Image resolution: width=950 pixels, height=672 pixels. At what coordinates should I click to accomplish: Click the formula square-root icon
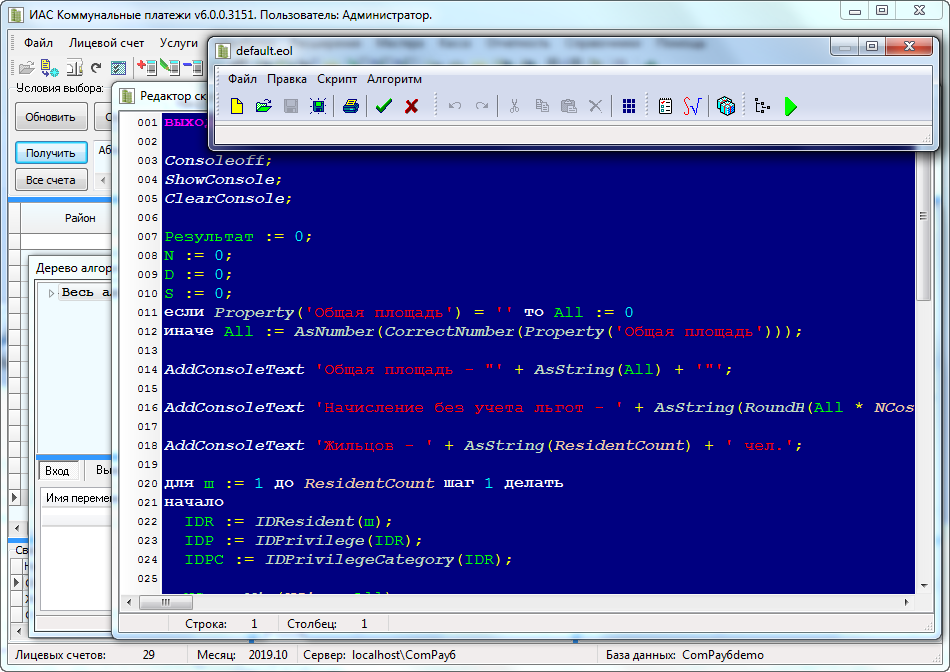click(x=692, y=106)
